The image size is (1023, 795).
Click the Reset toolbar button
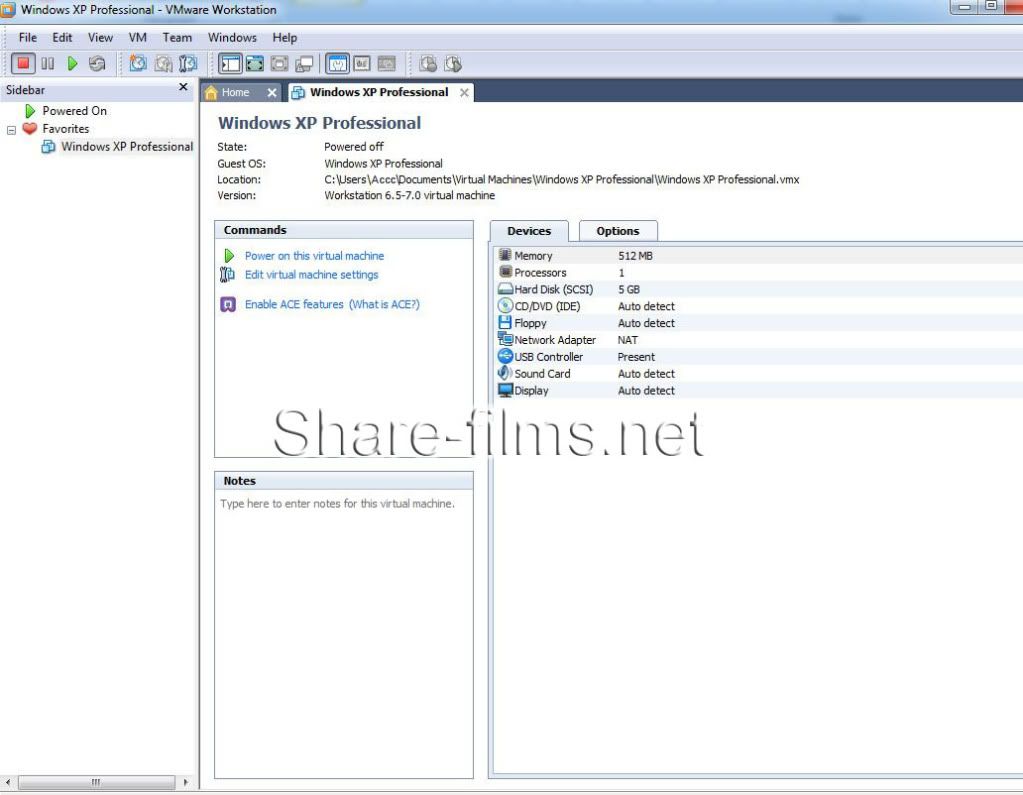[x=97, y=63]
